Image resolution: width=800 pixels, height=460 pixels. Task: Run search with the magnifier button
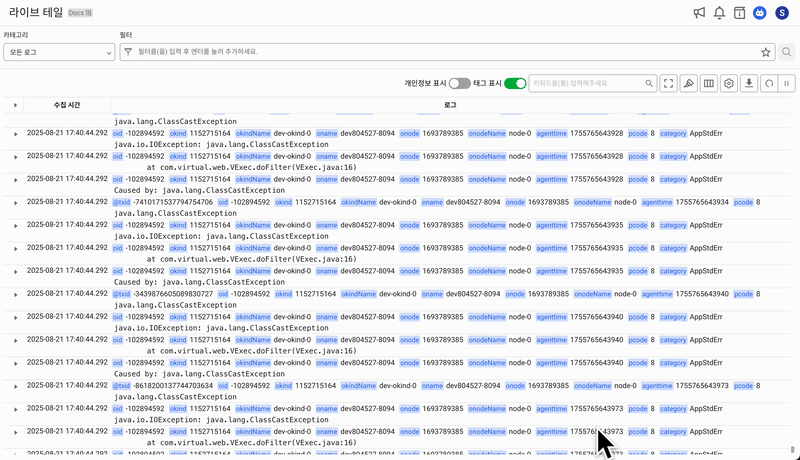point(787,52)
